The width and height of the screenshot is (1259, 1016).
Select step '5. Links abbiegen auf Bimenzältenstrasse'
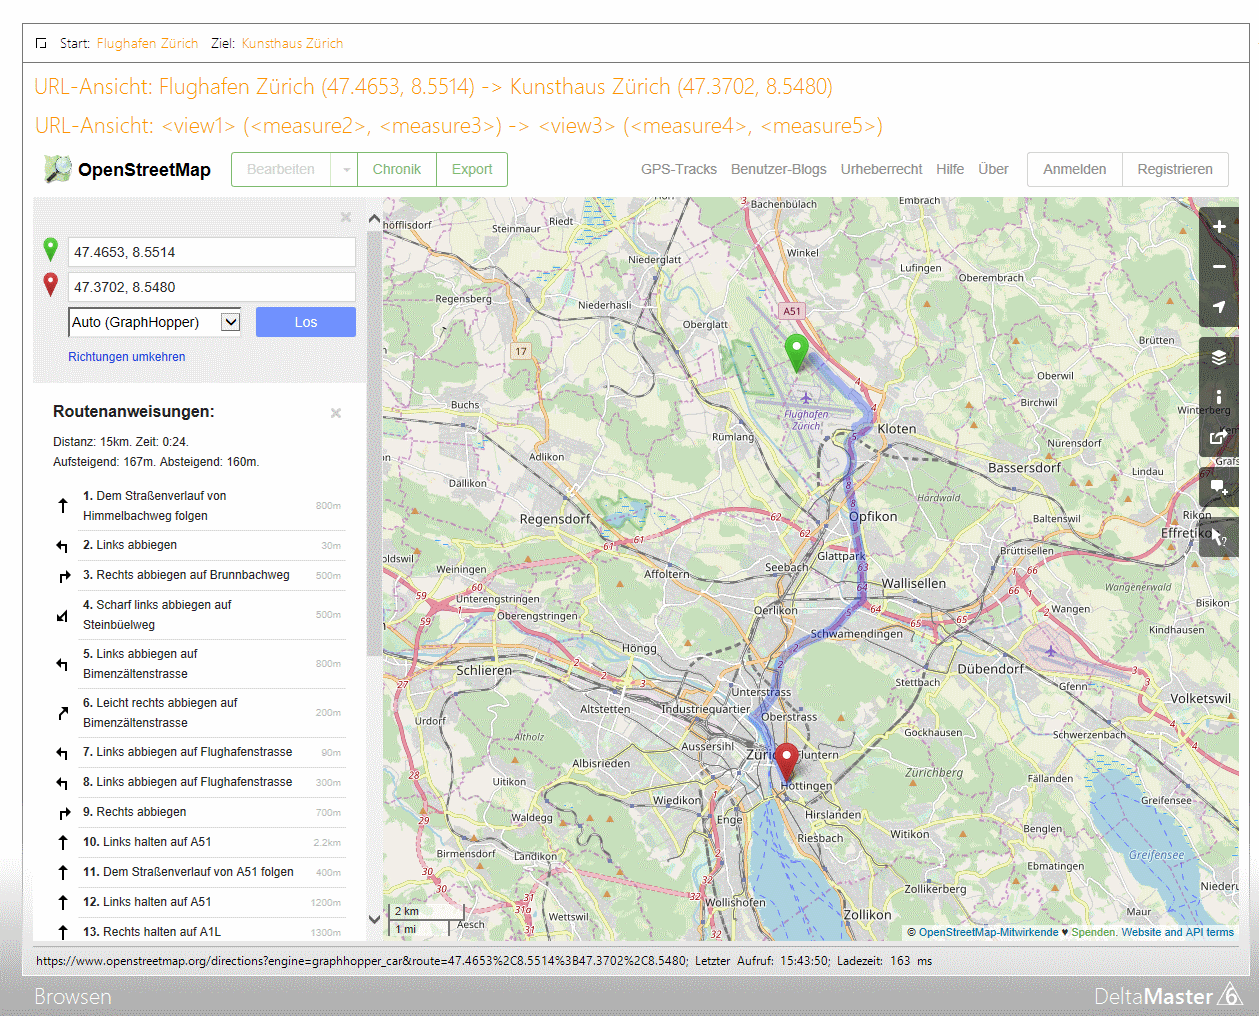coord(200,664)
